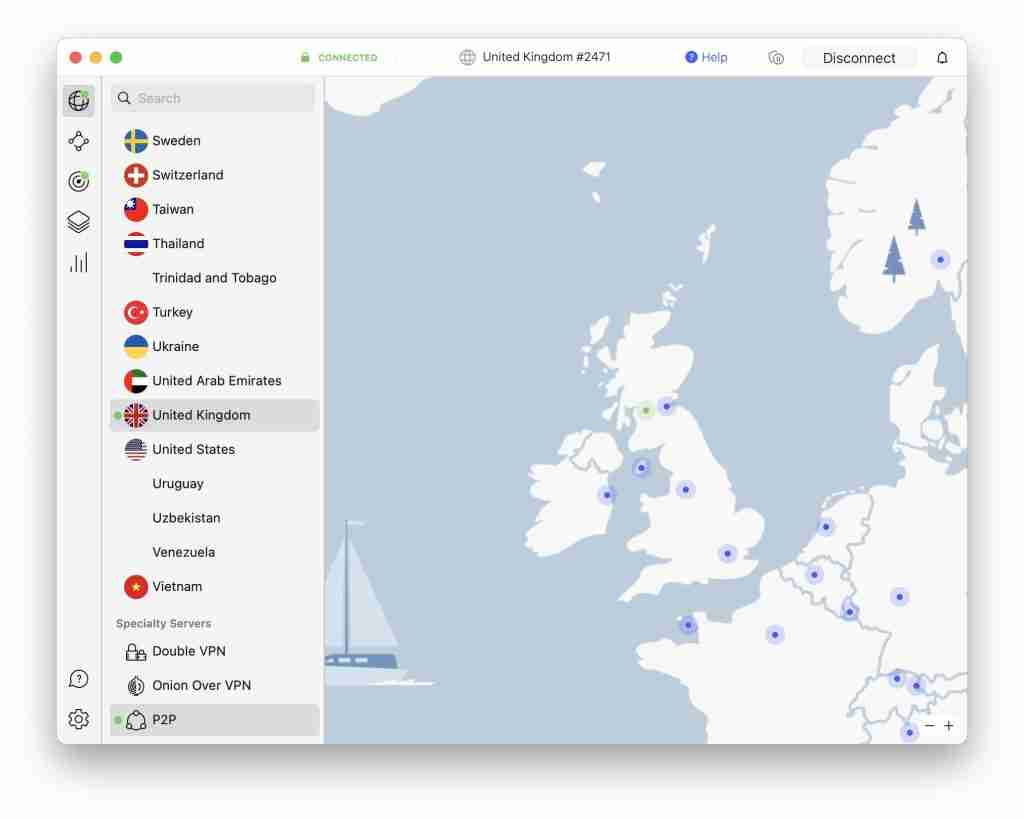
Task: Zoom out the map with minus button
Action: coord(930,726)
